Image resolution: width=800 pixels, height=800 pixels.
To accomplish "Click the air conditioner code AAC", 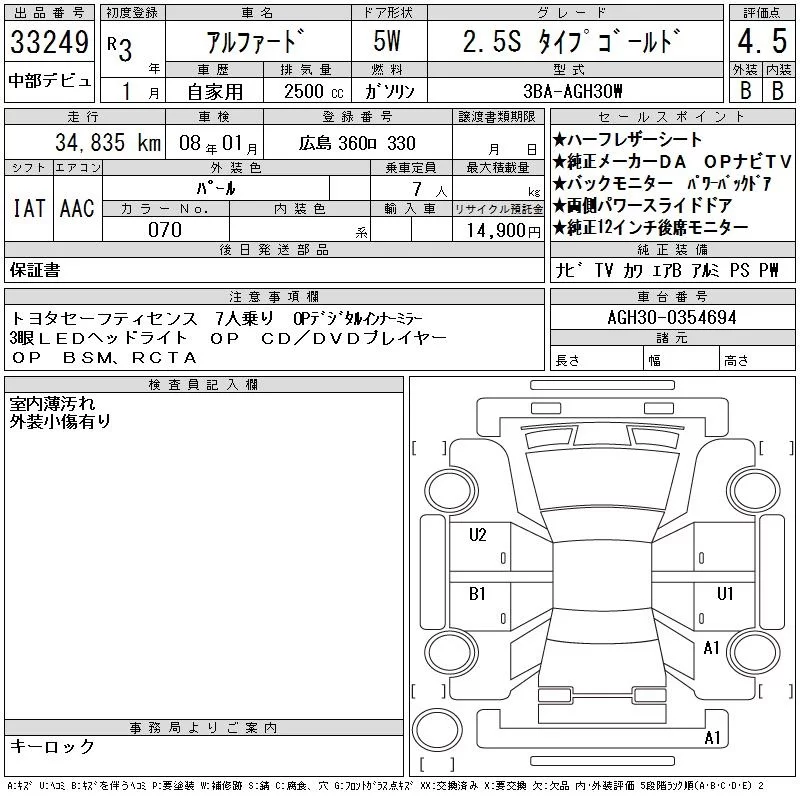I will tap(78, 208).
